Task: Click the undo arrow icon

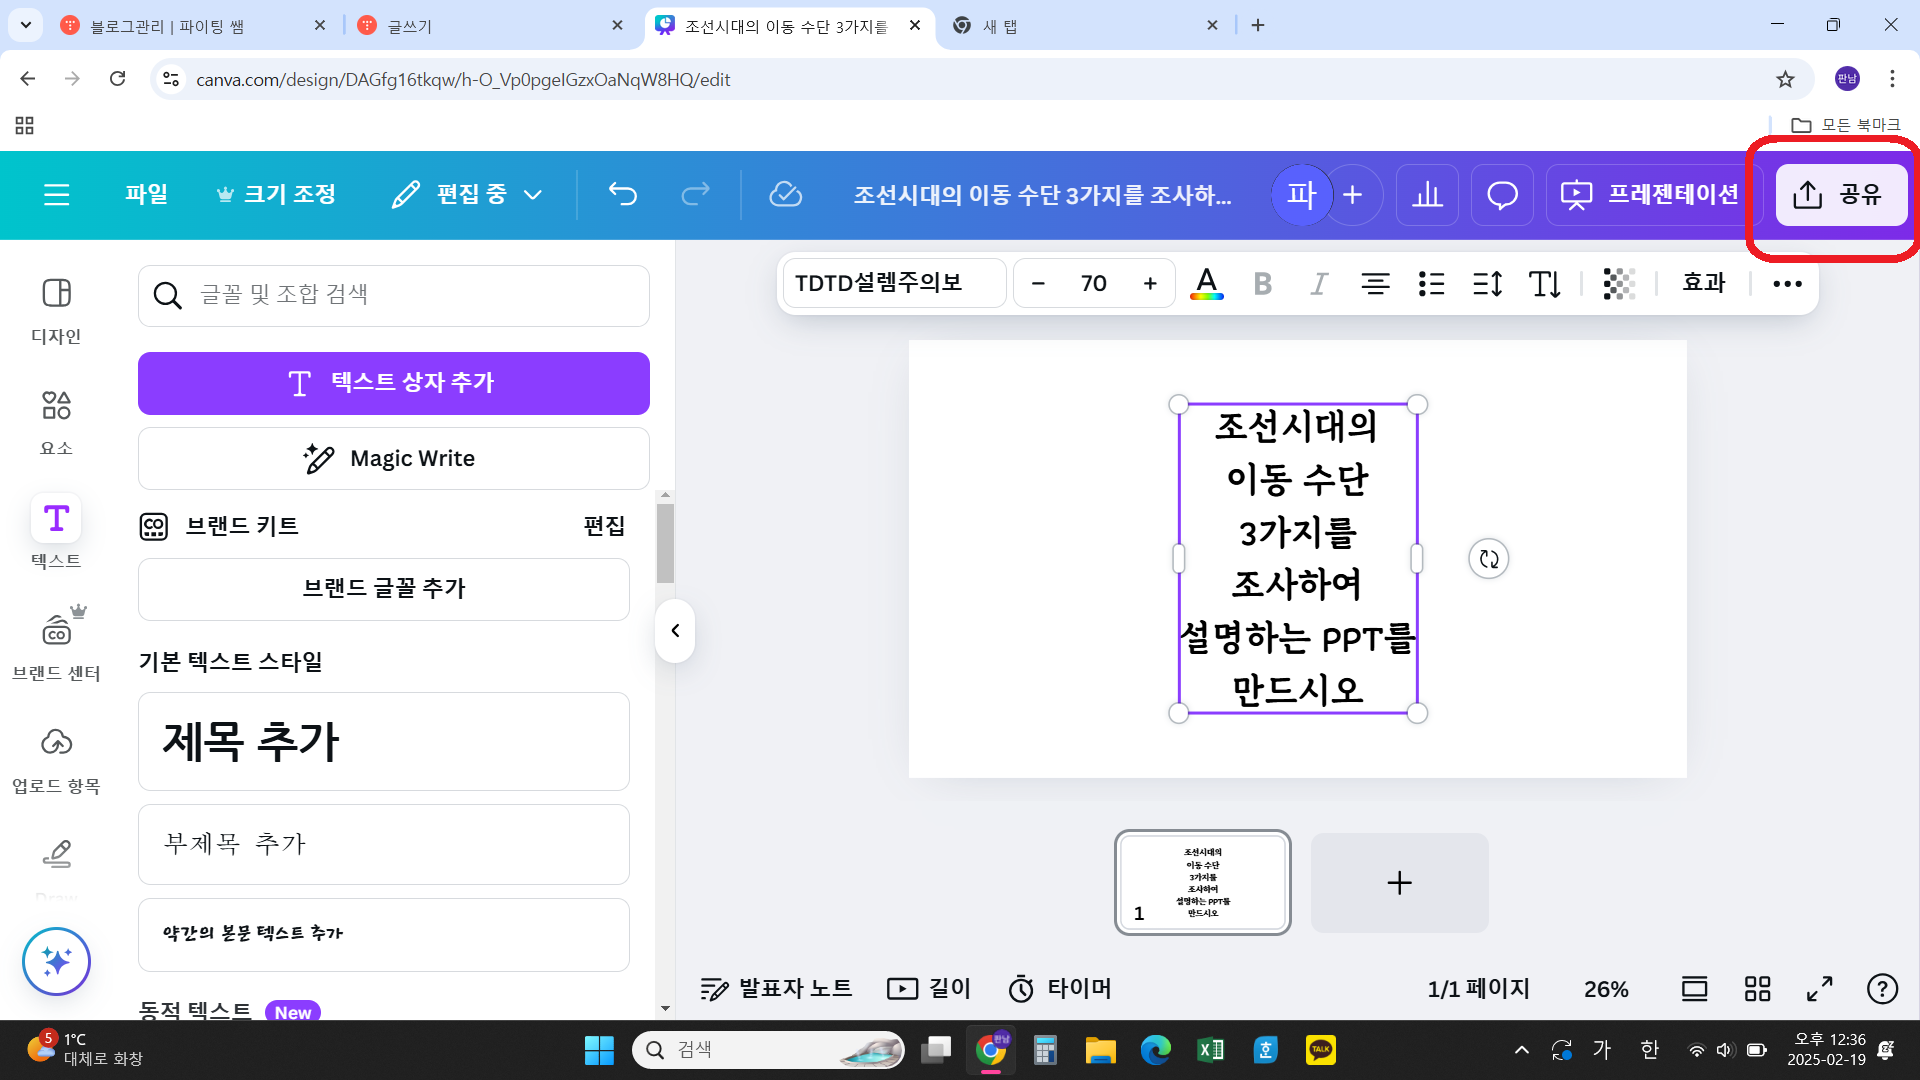Action: point(622,194)
